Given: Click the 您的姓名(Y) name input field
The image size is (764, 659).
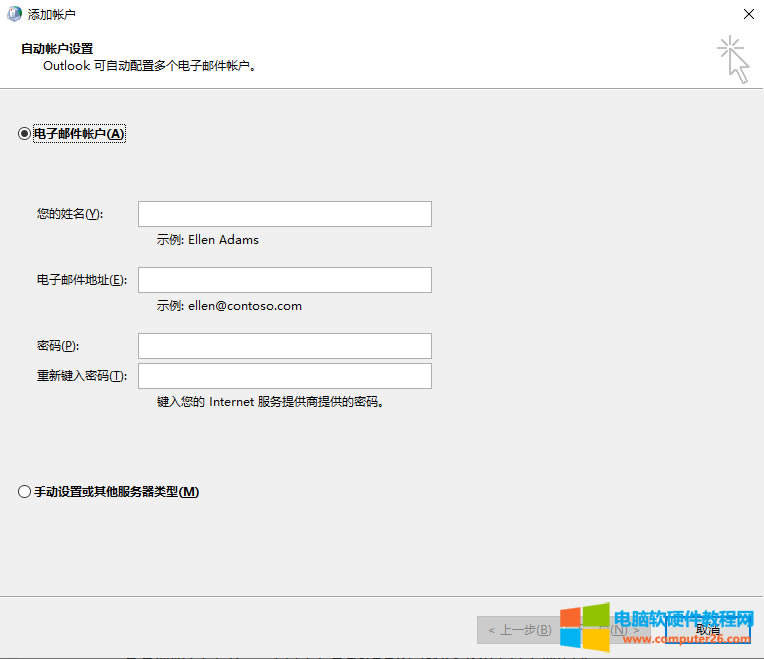Looking at the screenshot, I should click(284, 214).
